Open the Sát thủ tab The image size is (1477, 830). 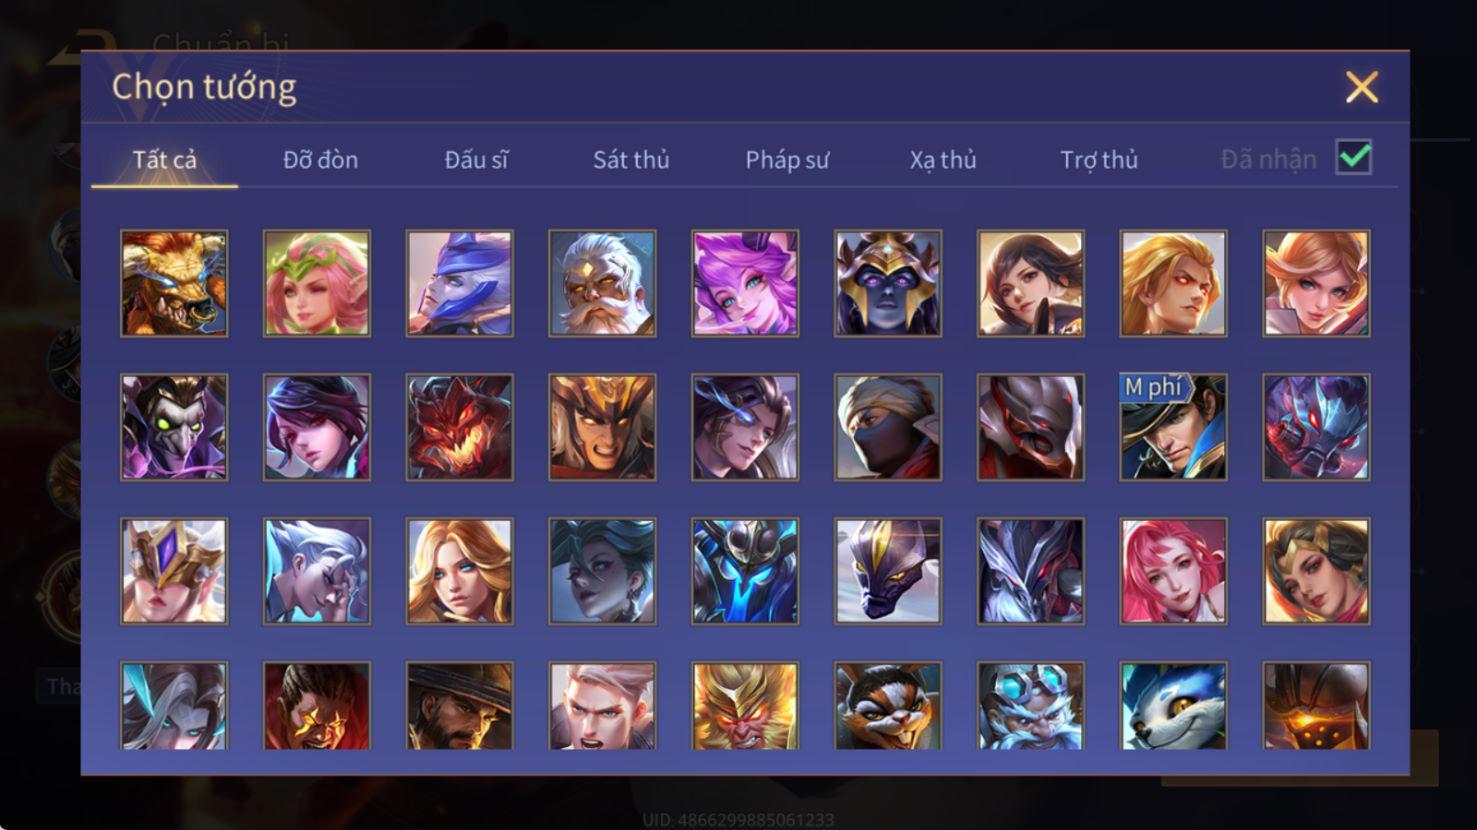[x=631, y=160]
